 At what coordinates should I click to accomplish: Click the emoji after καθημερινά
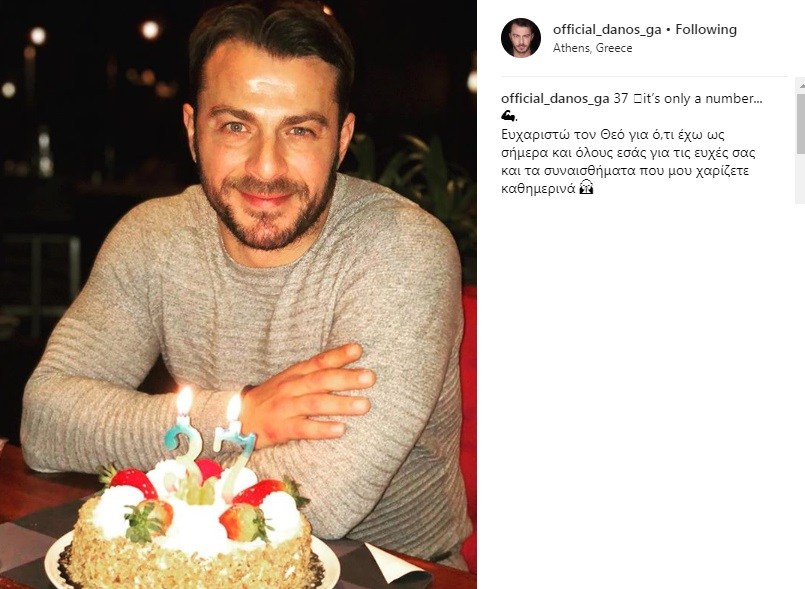(x=586, y=188)
